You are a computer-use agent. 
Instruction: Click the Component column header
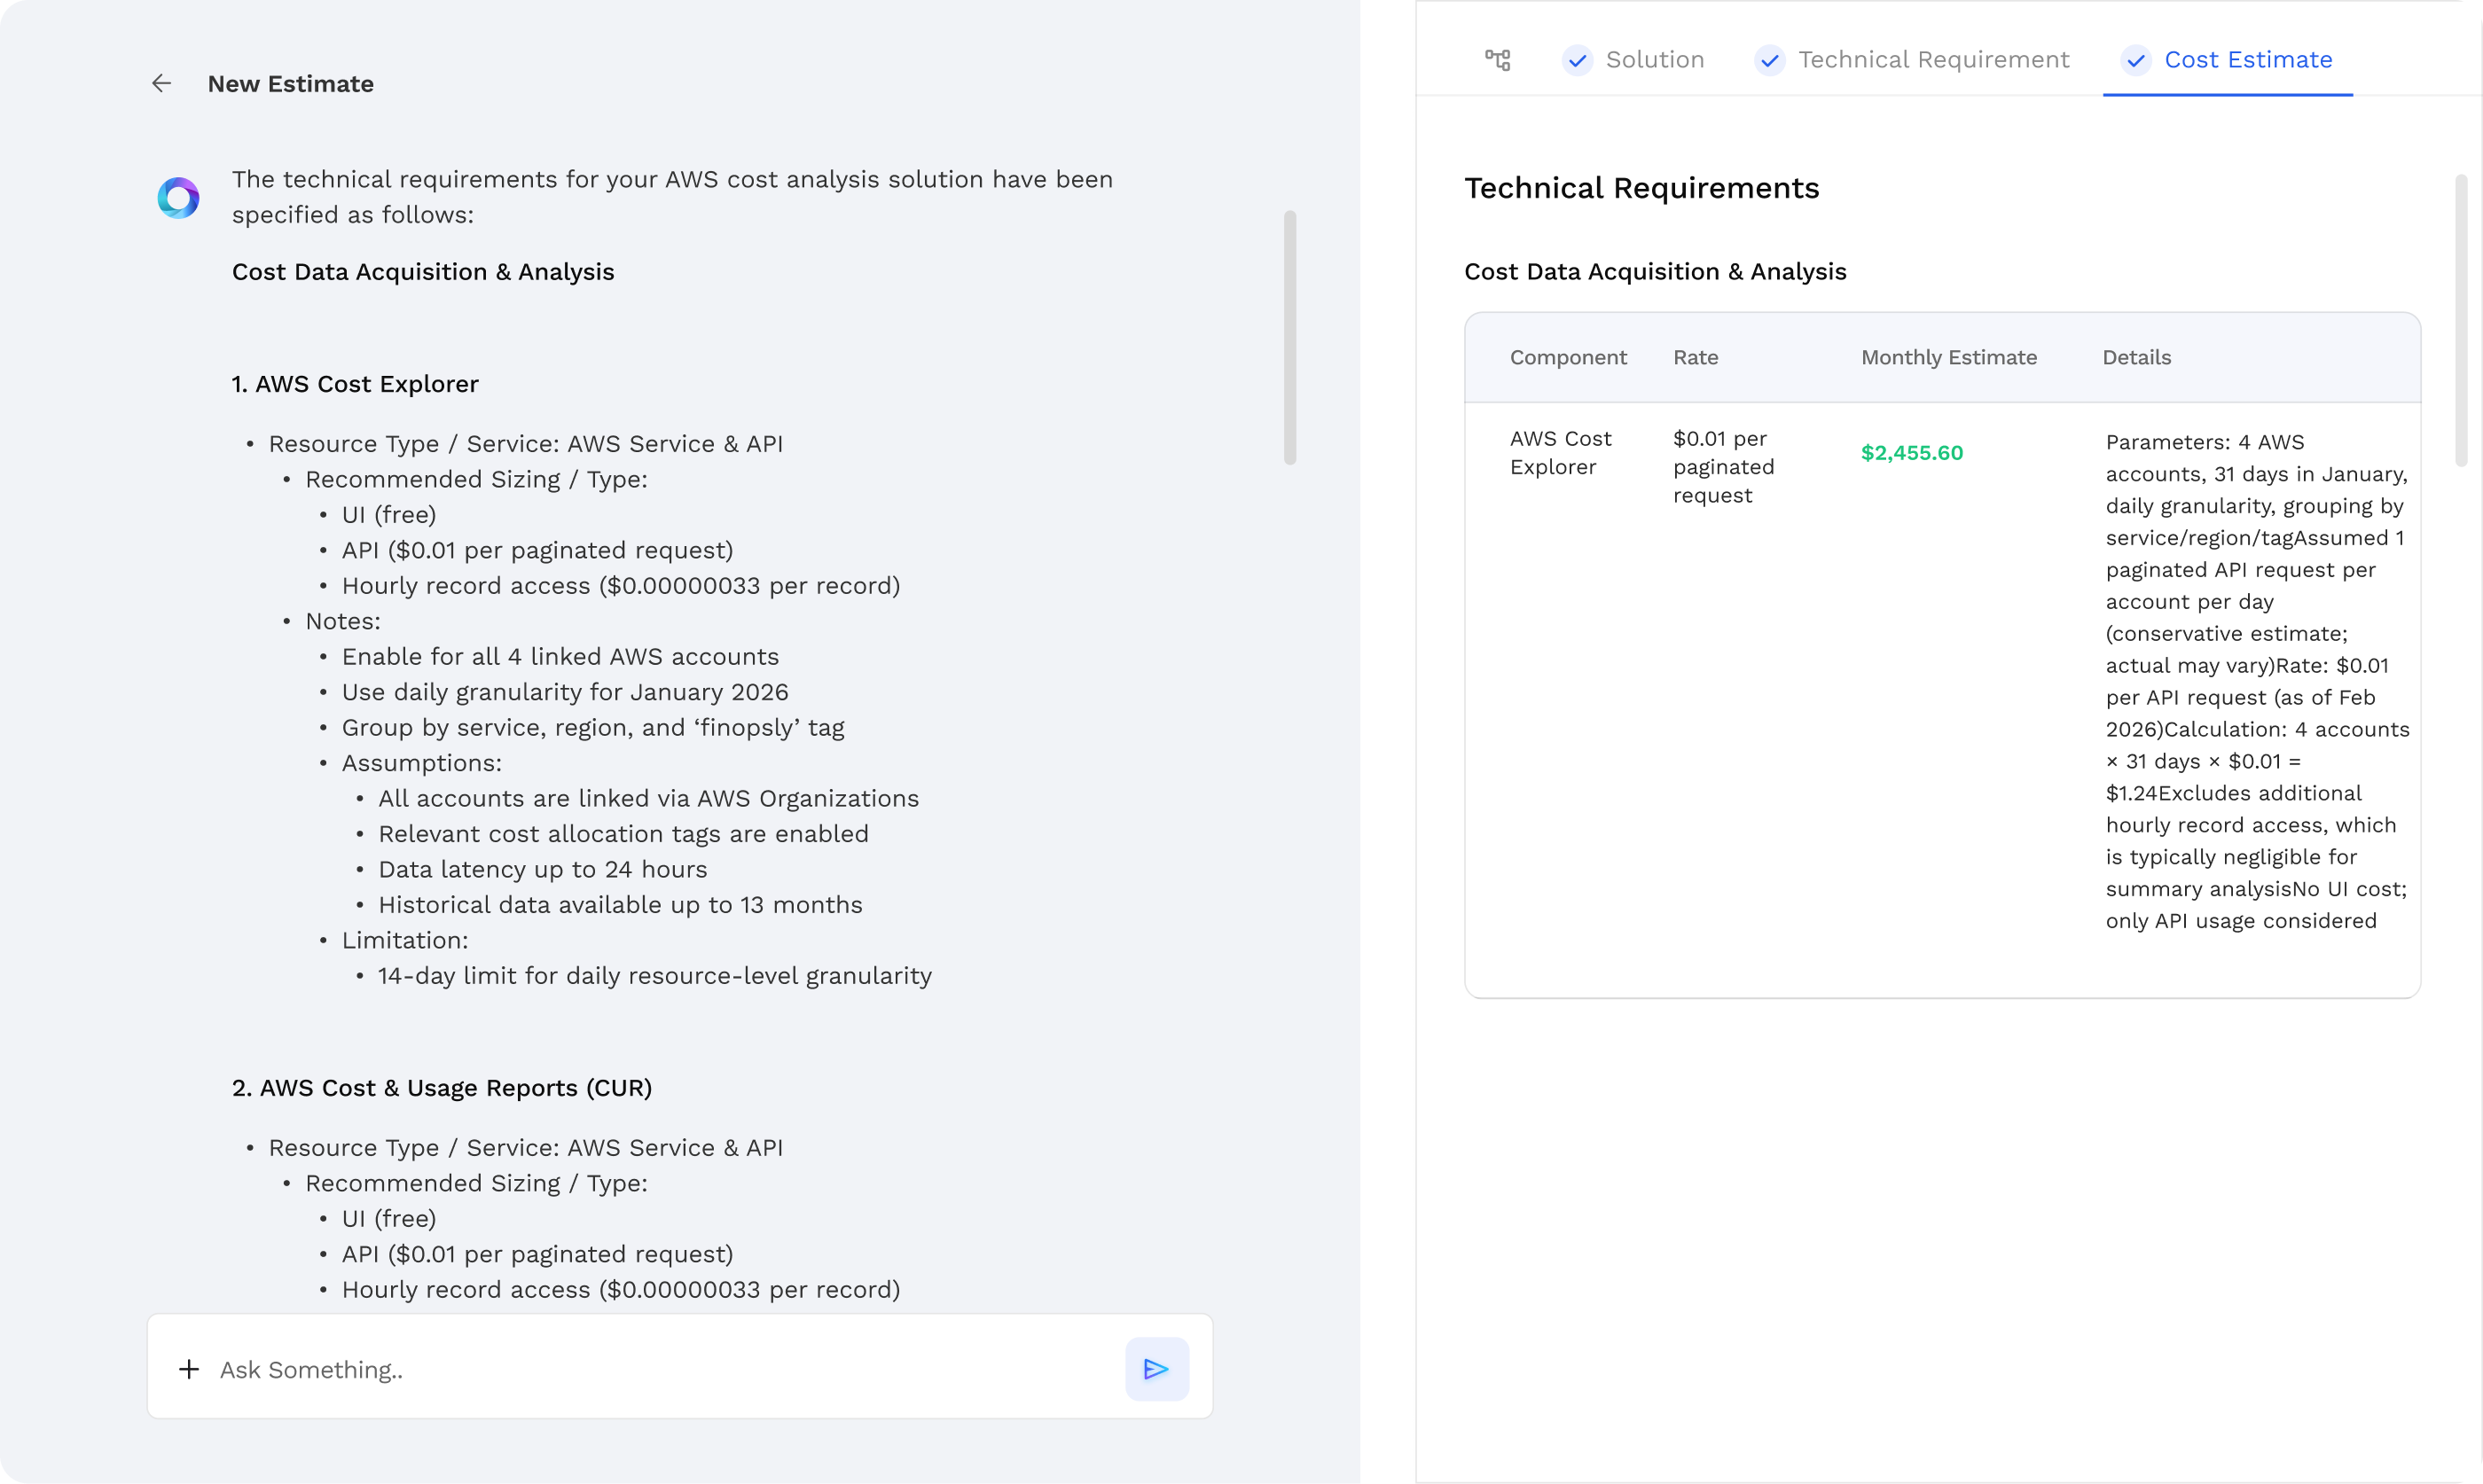tap(1567, 357)
